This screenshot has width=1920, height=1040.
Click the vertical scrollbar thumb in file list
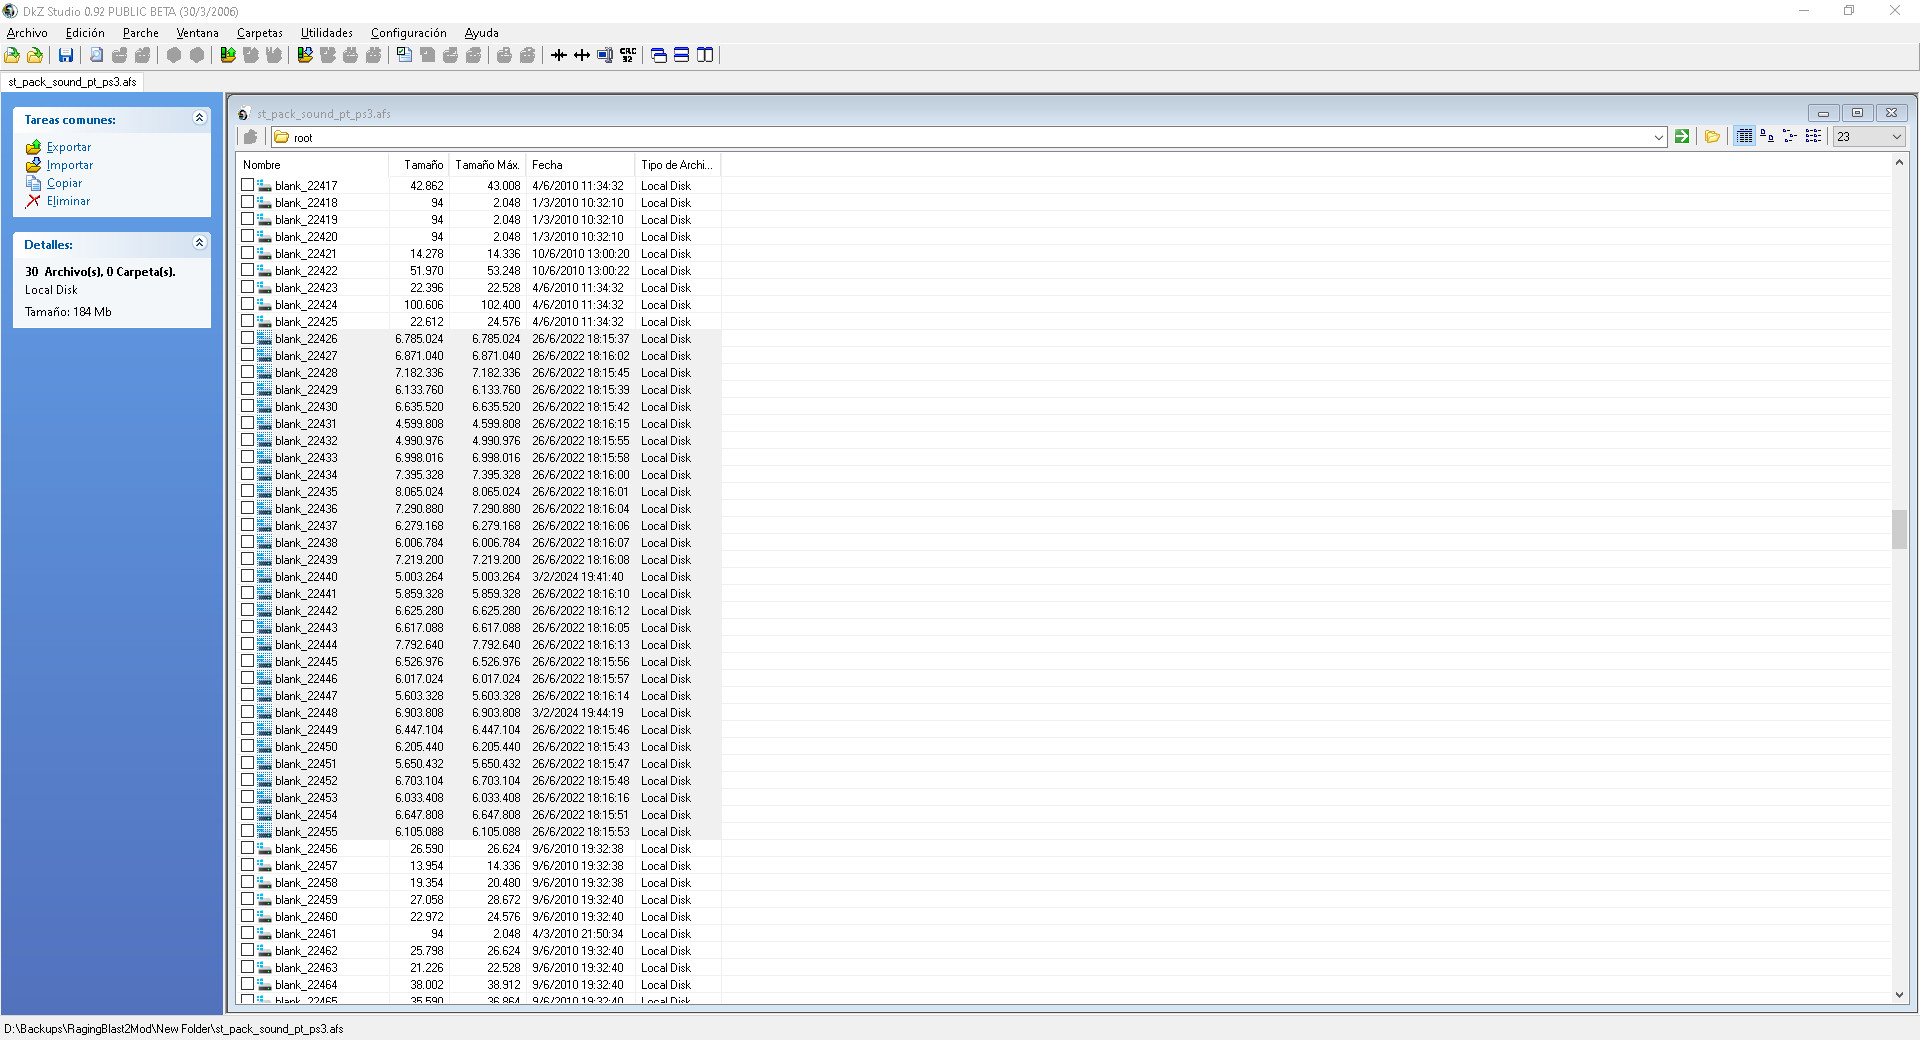pyautogui.click(x=1899, y=529)
